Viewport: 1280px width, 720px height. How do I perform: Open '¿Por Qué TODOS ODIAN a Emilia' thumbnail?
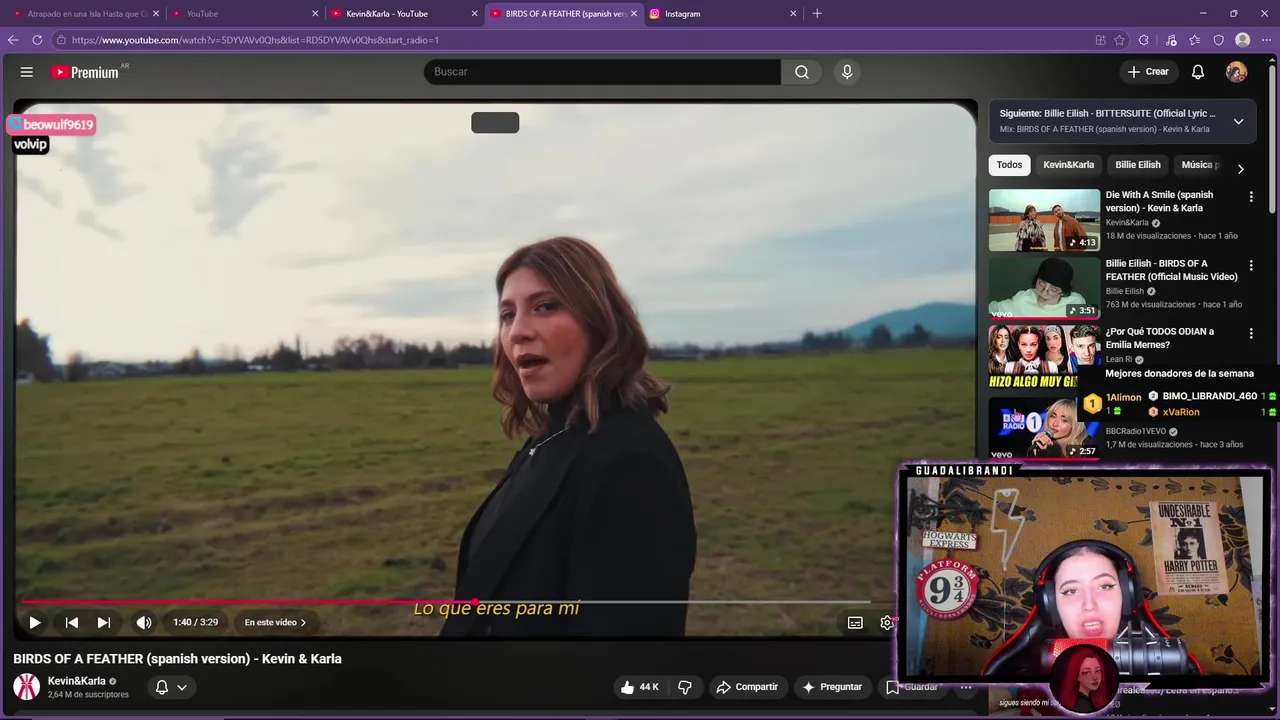1044,356
